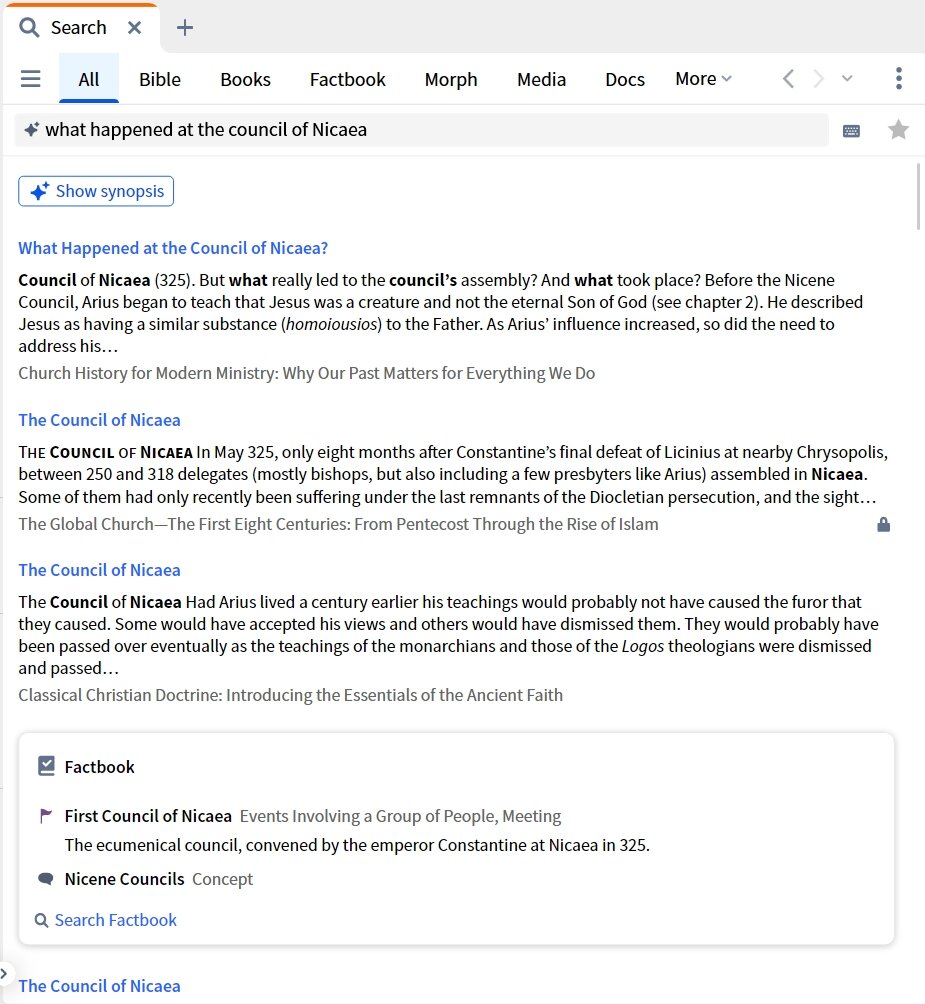This screenshot has width=925, height=1004.
Task: Click the back navigation arrow
Action: pos(789,78)
